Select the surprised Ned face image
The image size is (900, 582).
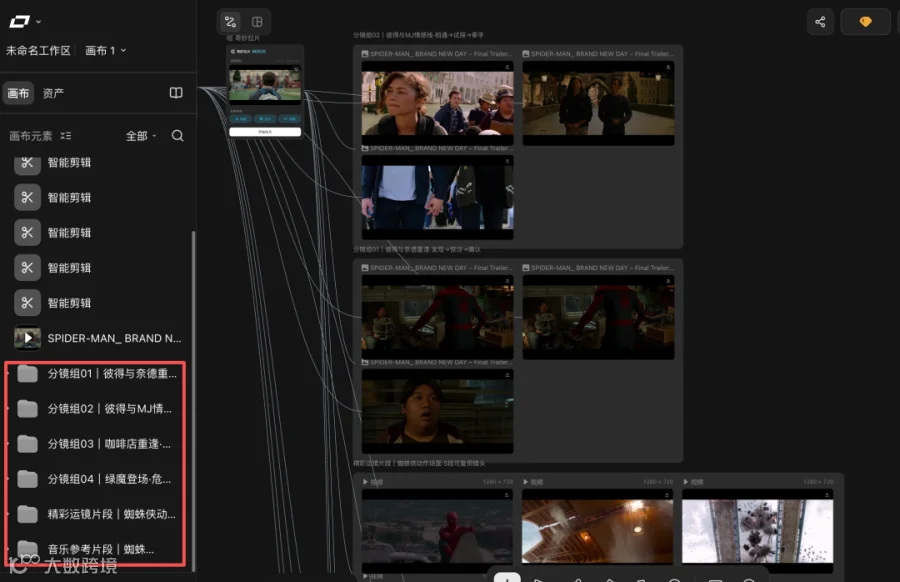437,412
